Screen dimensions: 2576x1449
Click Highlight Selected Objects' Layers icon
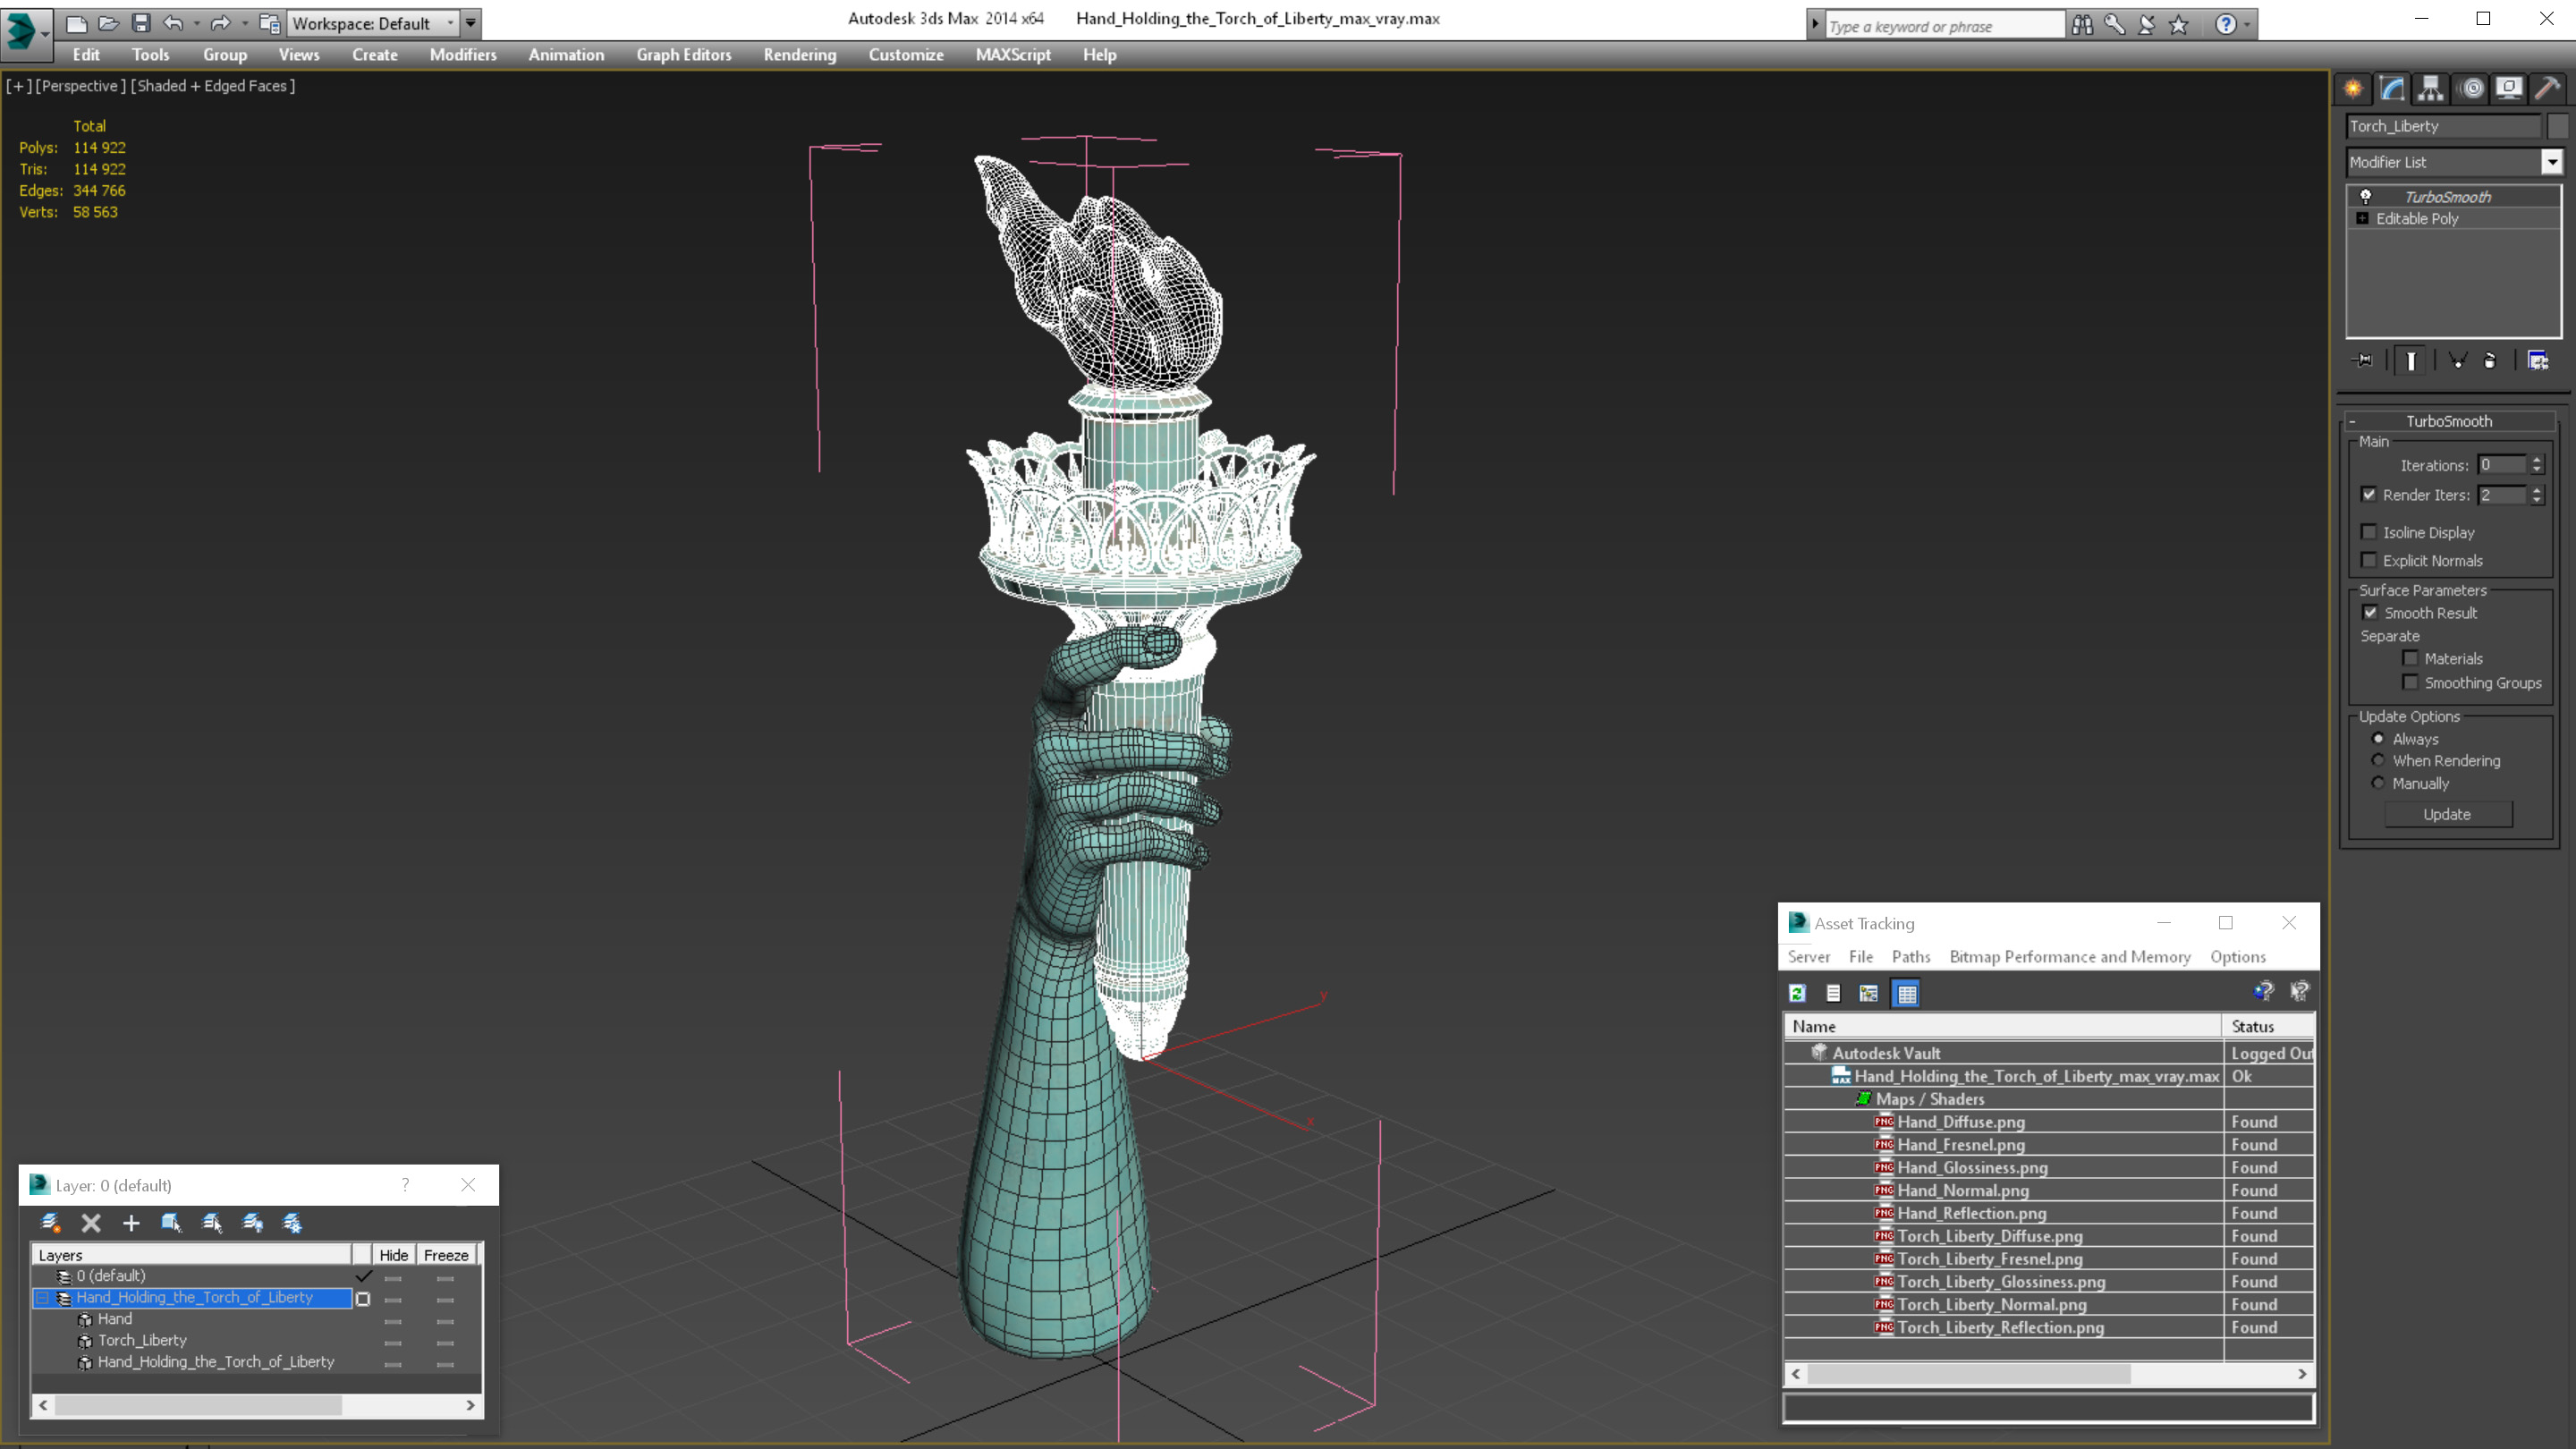click(x=212, y=1223)
